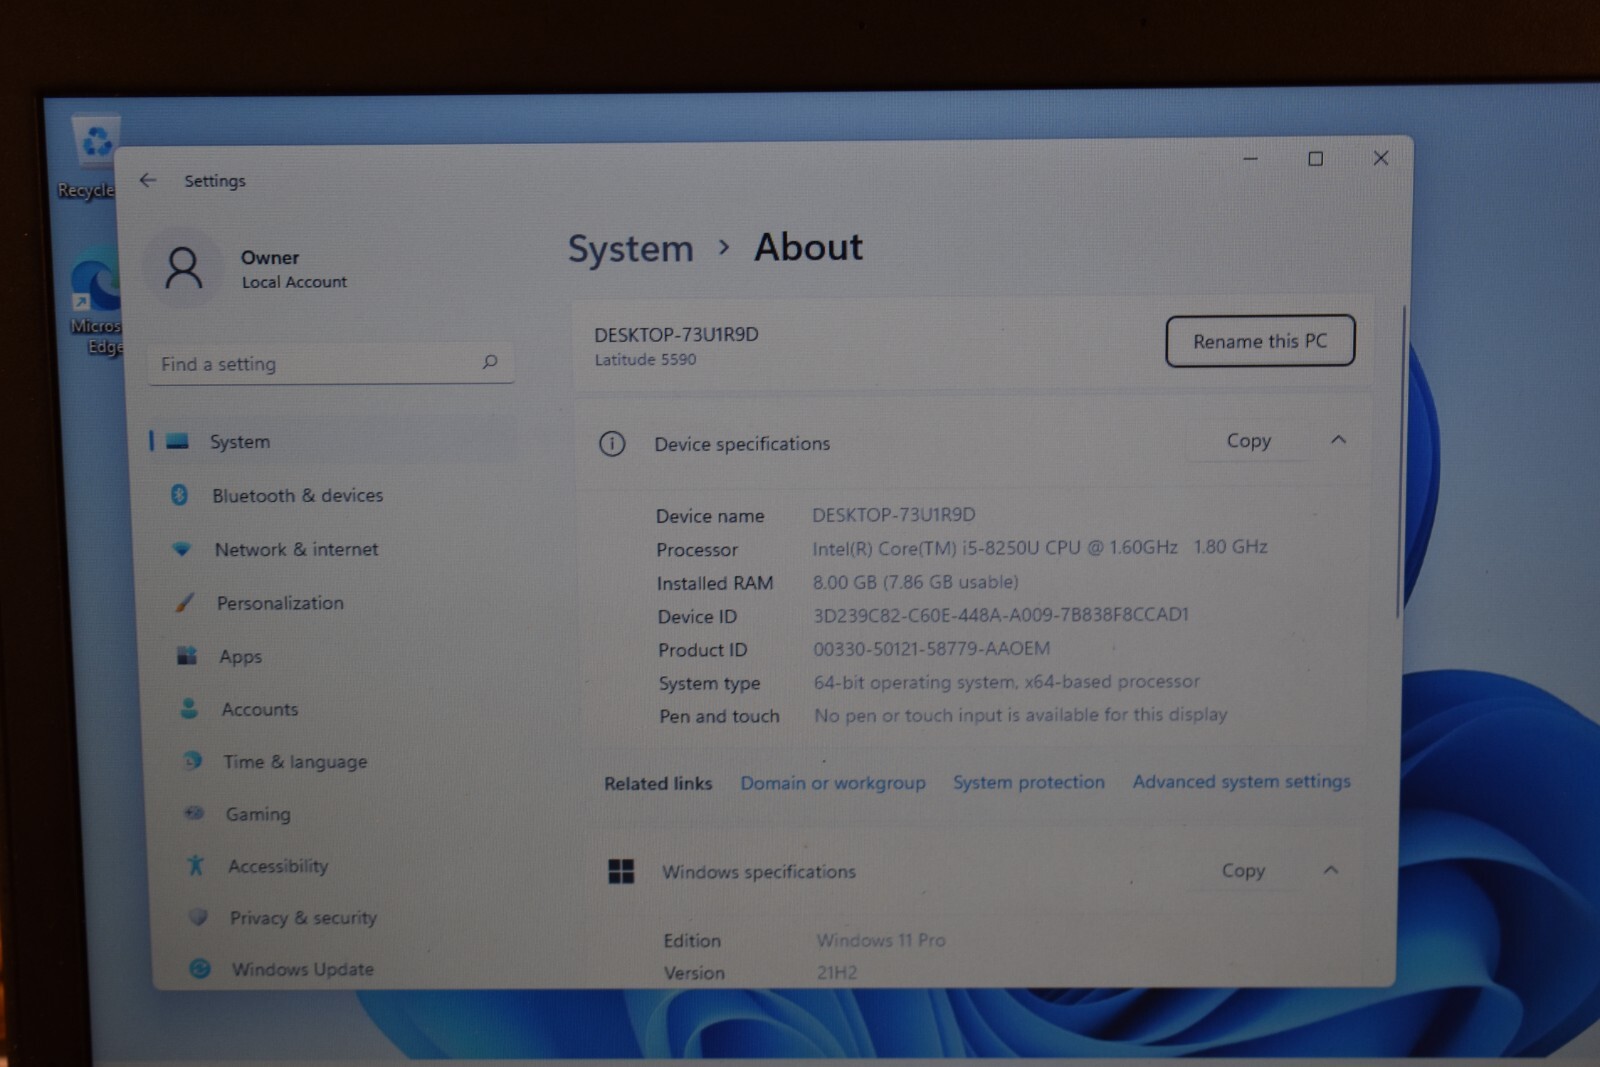The height and width of the screenshot is (1067, 1600).
Task: Click the Installed RAM value 8.00 GB
Action: click(915, 582)
